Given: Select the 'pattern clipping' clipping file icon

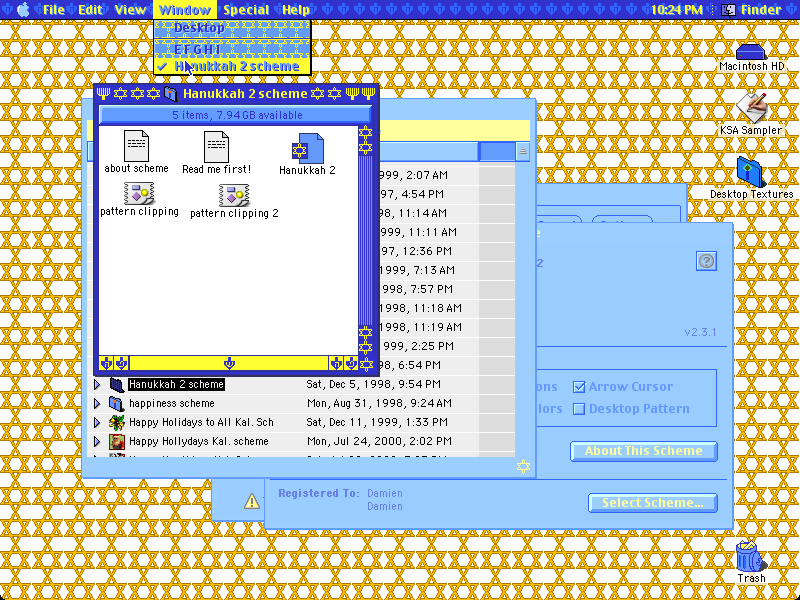Looking at the screenshot, I should [x=139, y=193].
